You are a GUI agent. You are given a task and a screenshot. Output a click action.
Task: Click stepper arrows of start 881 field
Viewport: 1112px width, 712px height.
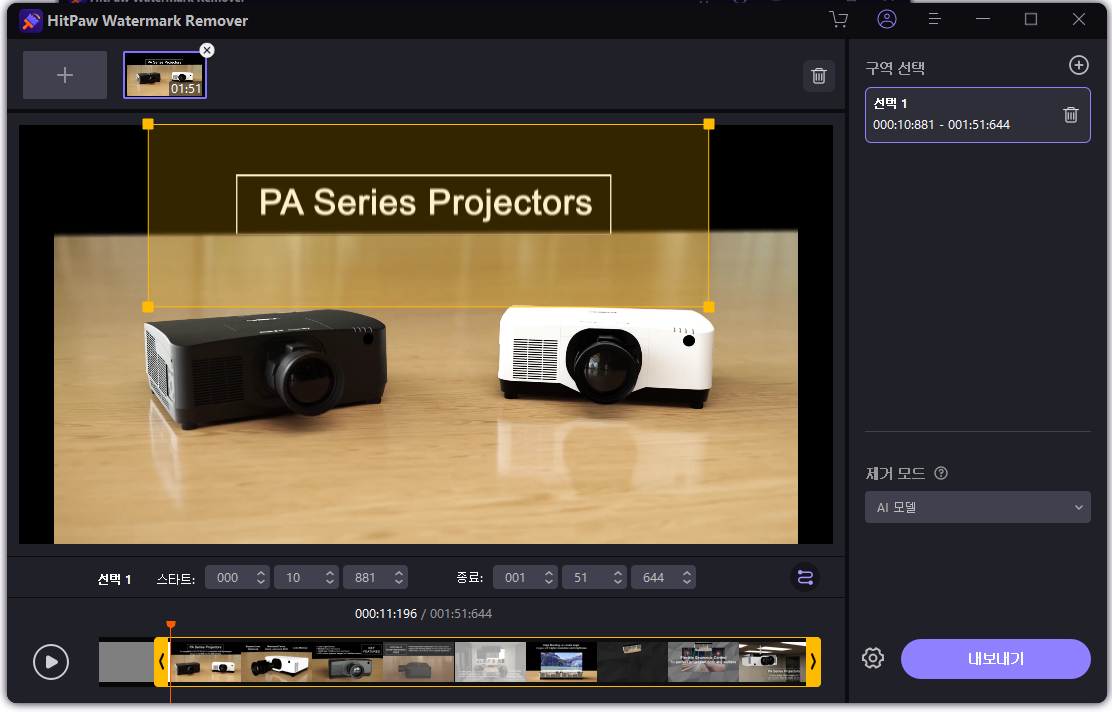click(x=399, y=577)
